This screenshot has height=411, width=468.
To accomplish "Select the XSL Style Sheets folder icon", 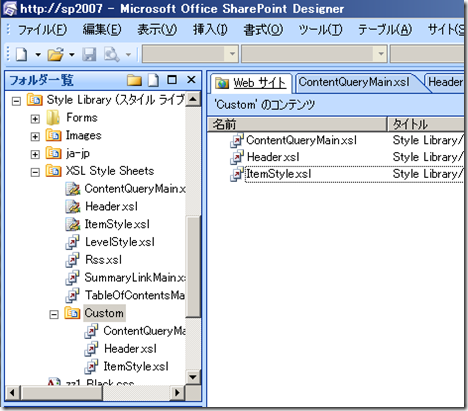I will pos(53,171).
